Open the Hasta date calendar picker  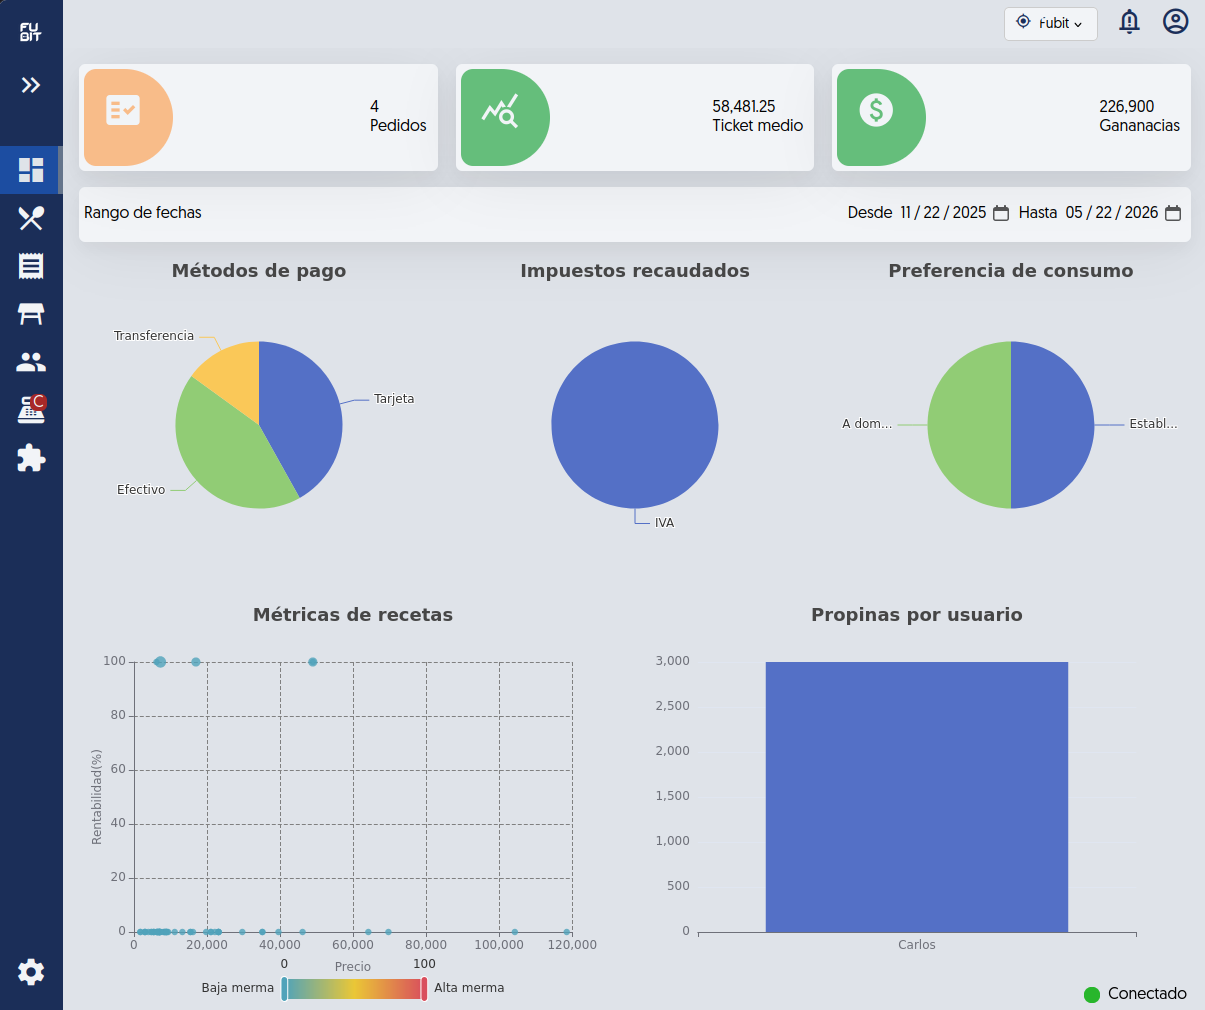(x=1173, y=213)
